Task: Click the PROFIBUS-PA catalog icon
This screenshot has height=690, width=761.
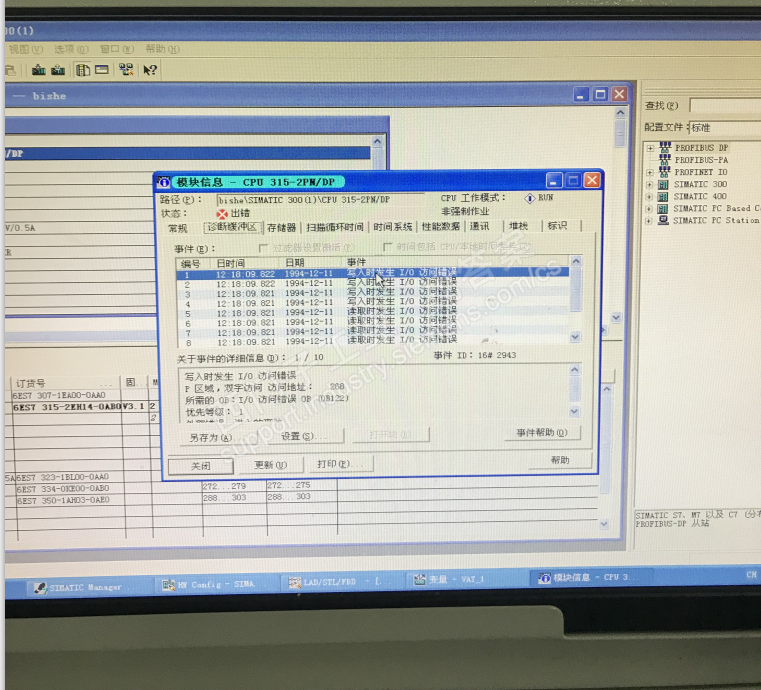Action: (665, 160)
